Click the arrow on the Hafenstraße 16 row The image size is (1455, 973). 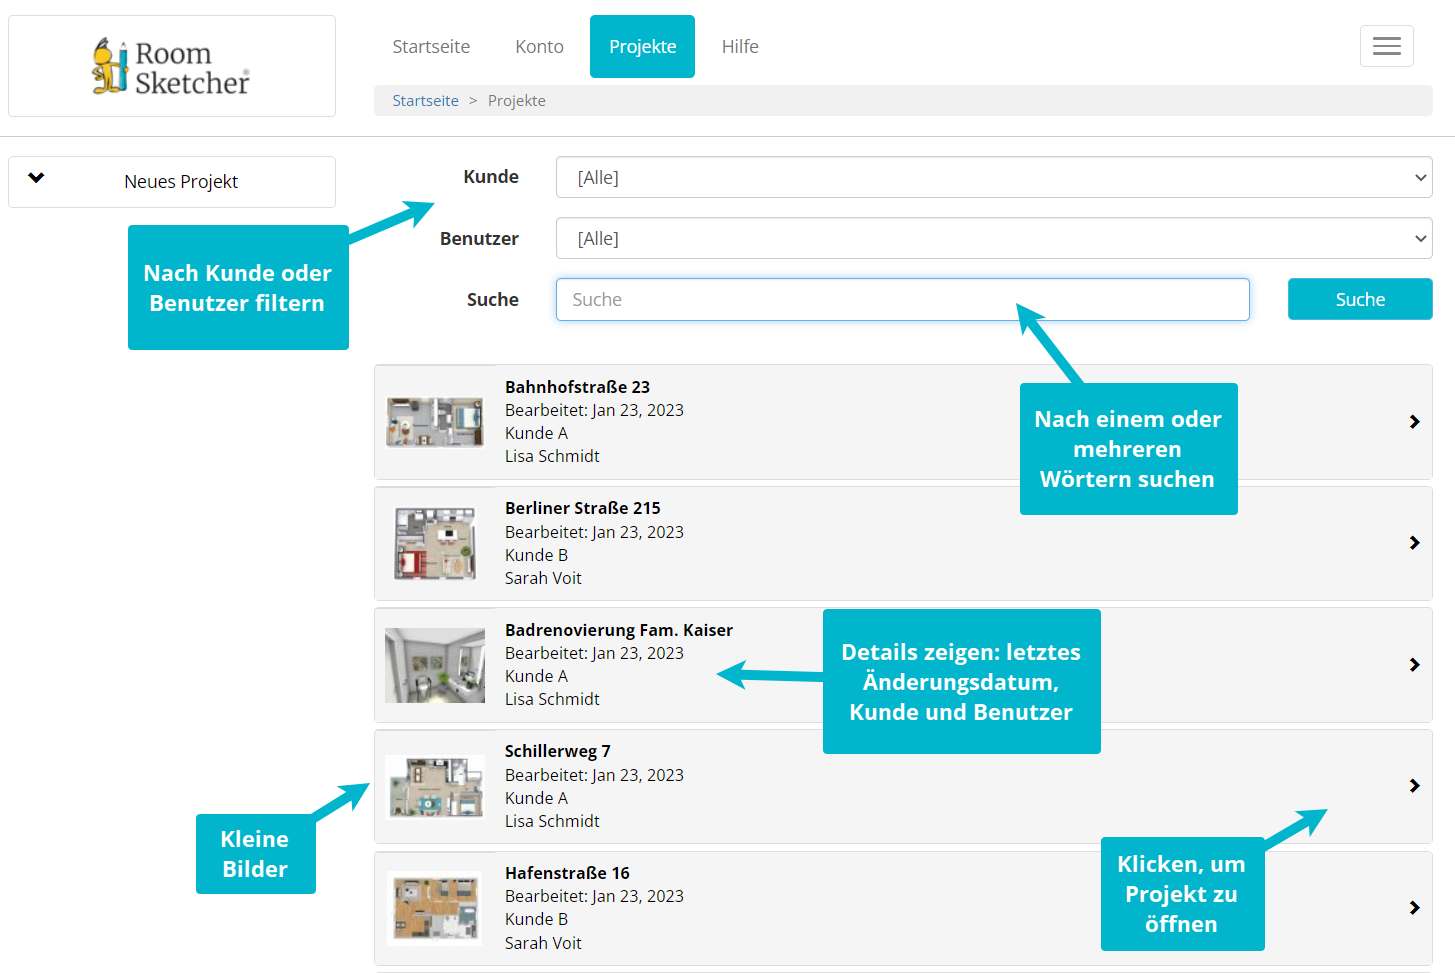(x=1414, y=908)
